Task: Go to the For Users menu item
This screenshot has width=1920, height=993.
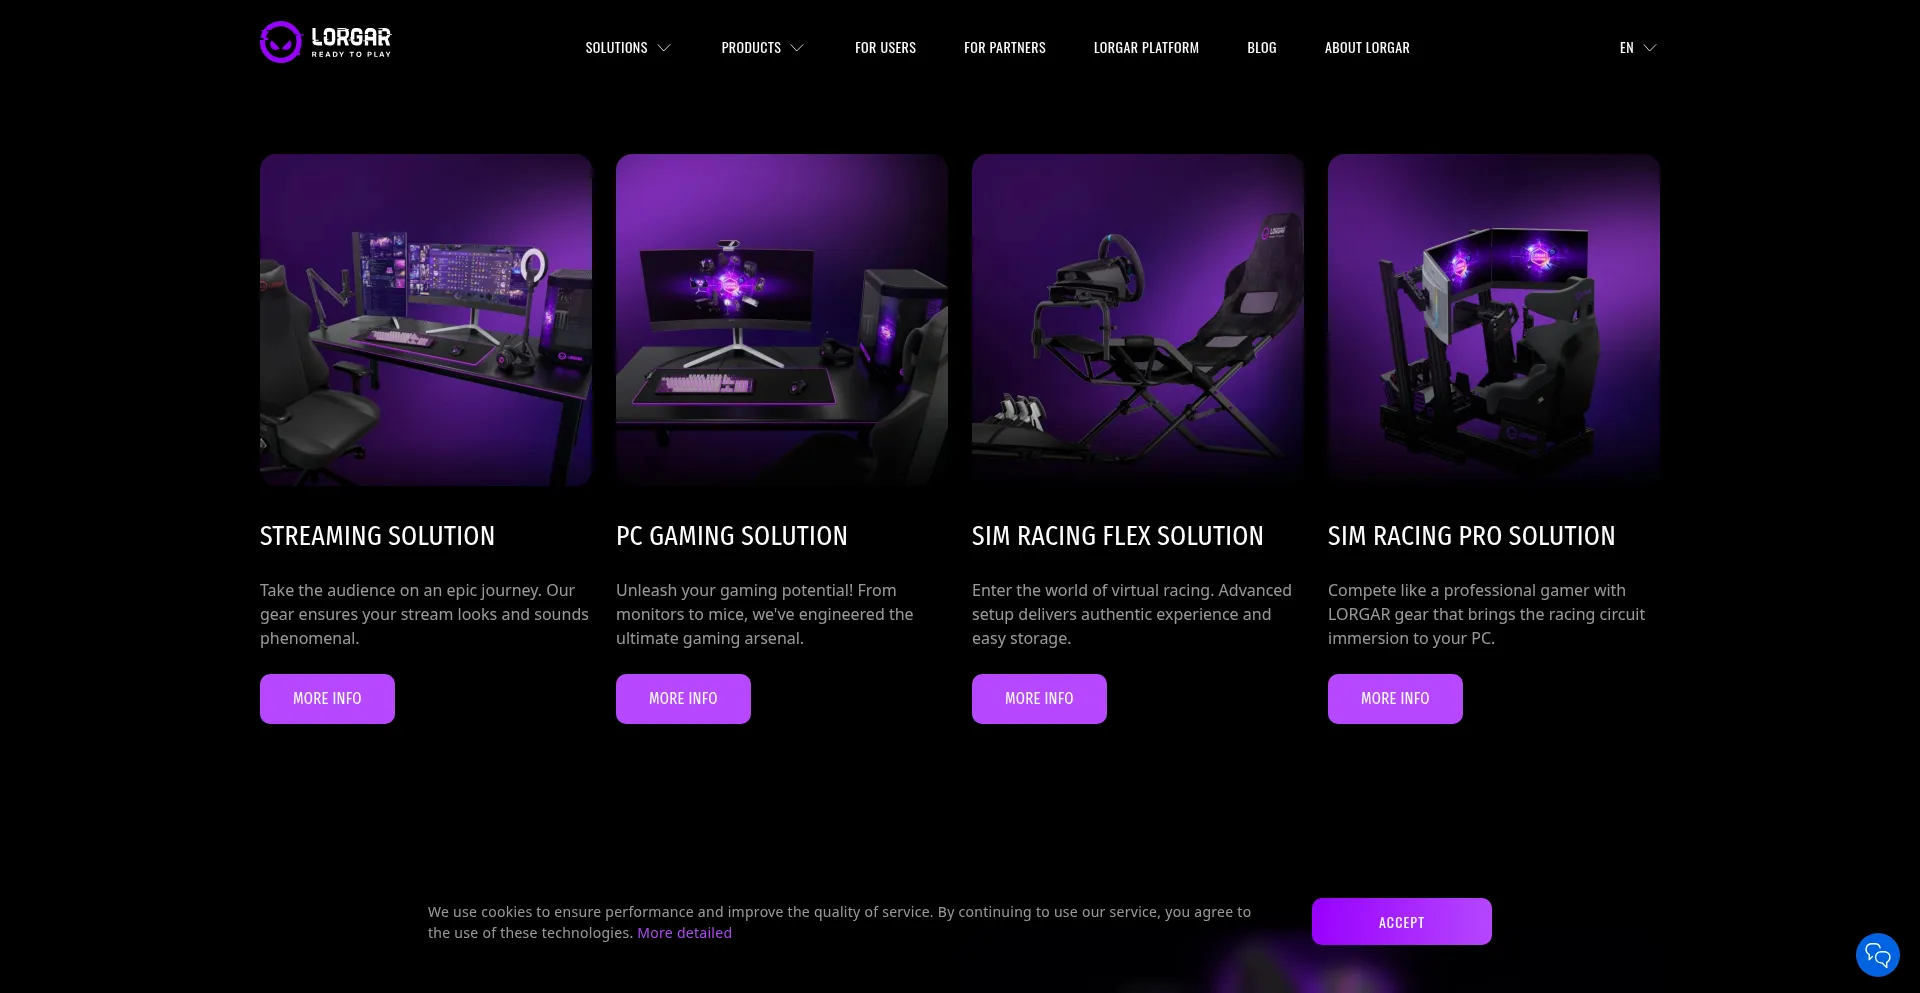Action: 885,48
